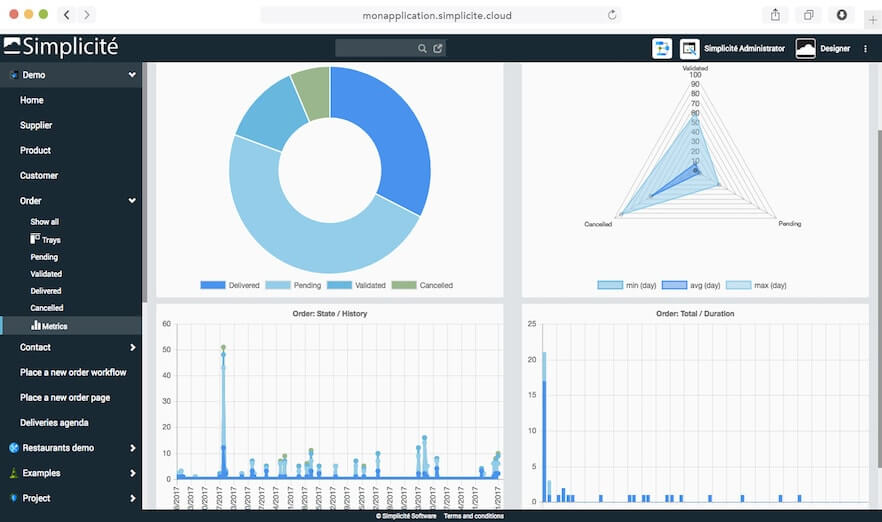The image size is (882, 522).
Task: Click the Designer user name
Action: pyautogui.click(x=835, y=48)
